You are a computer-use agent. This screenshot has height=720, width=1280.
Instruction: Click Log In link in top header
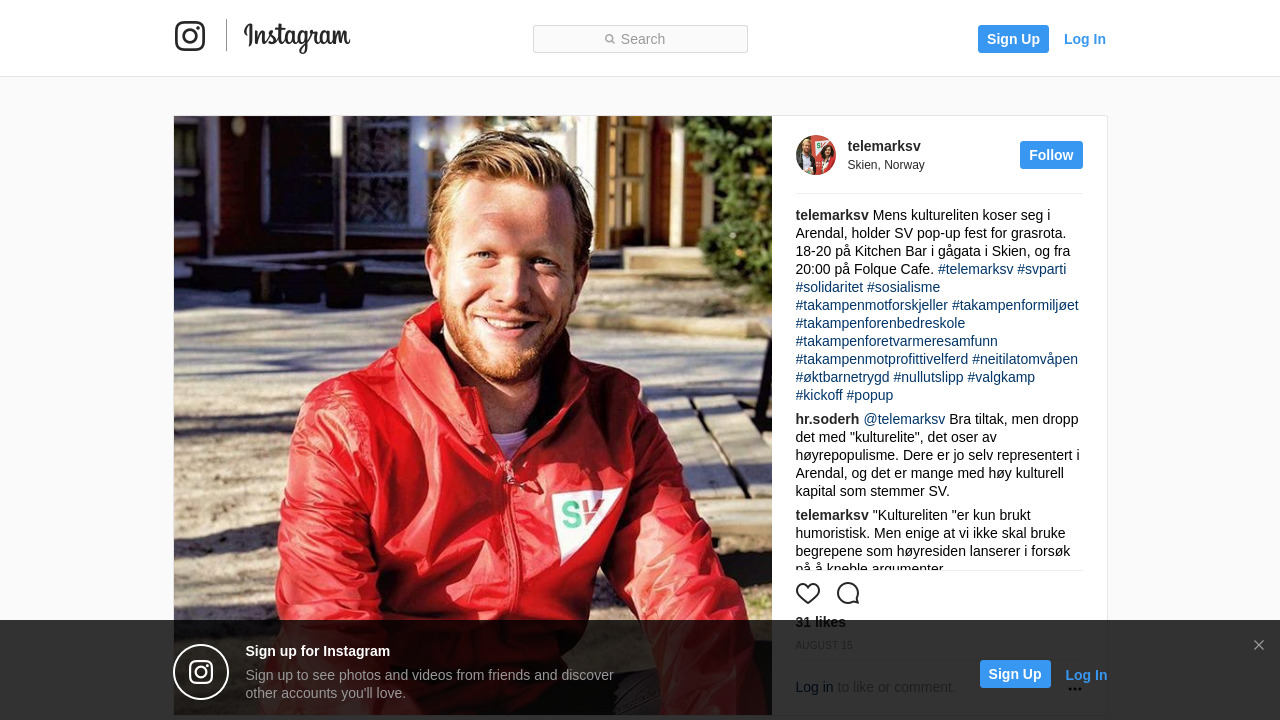tap(1085, 39)
